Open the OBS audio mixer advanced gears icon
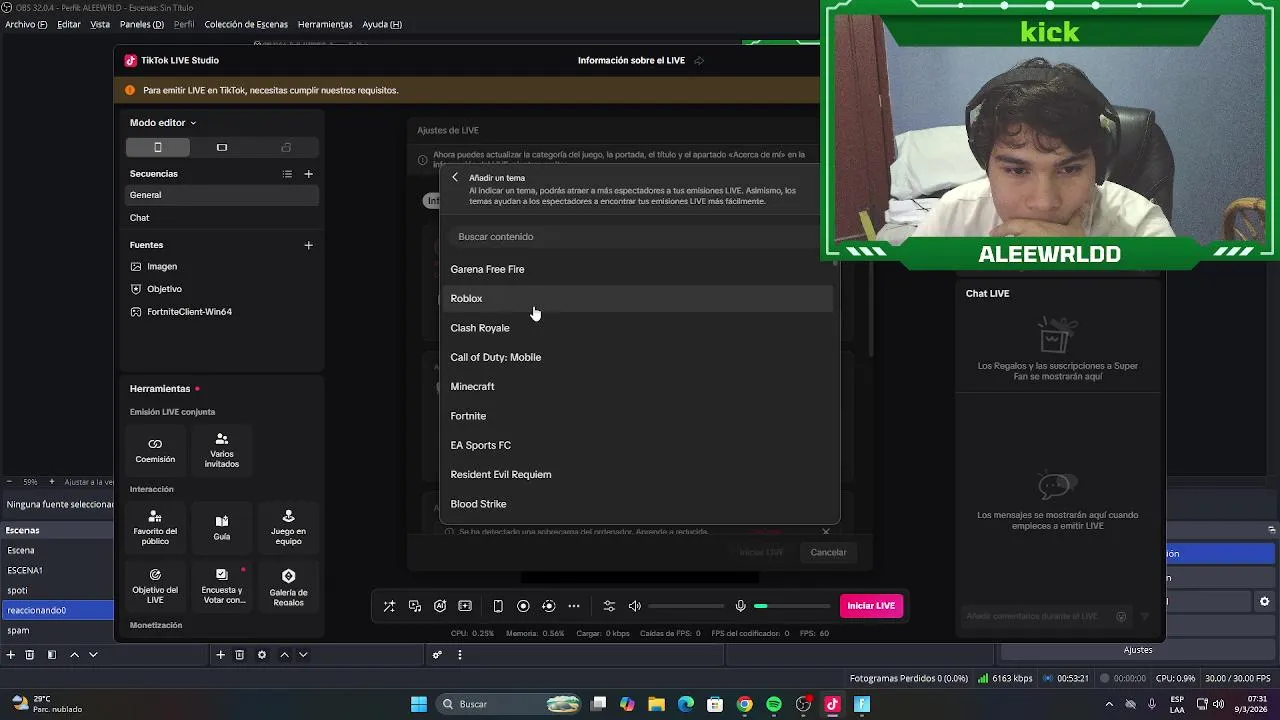 437,655
